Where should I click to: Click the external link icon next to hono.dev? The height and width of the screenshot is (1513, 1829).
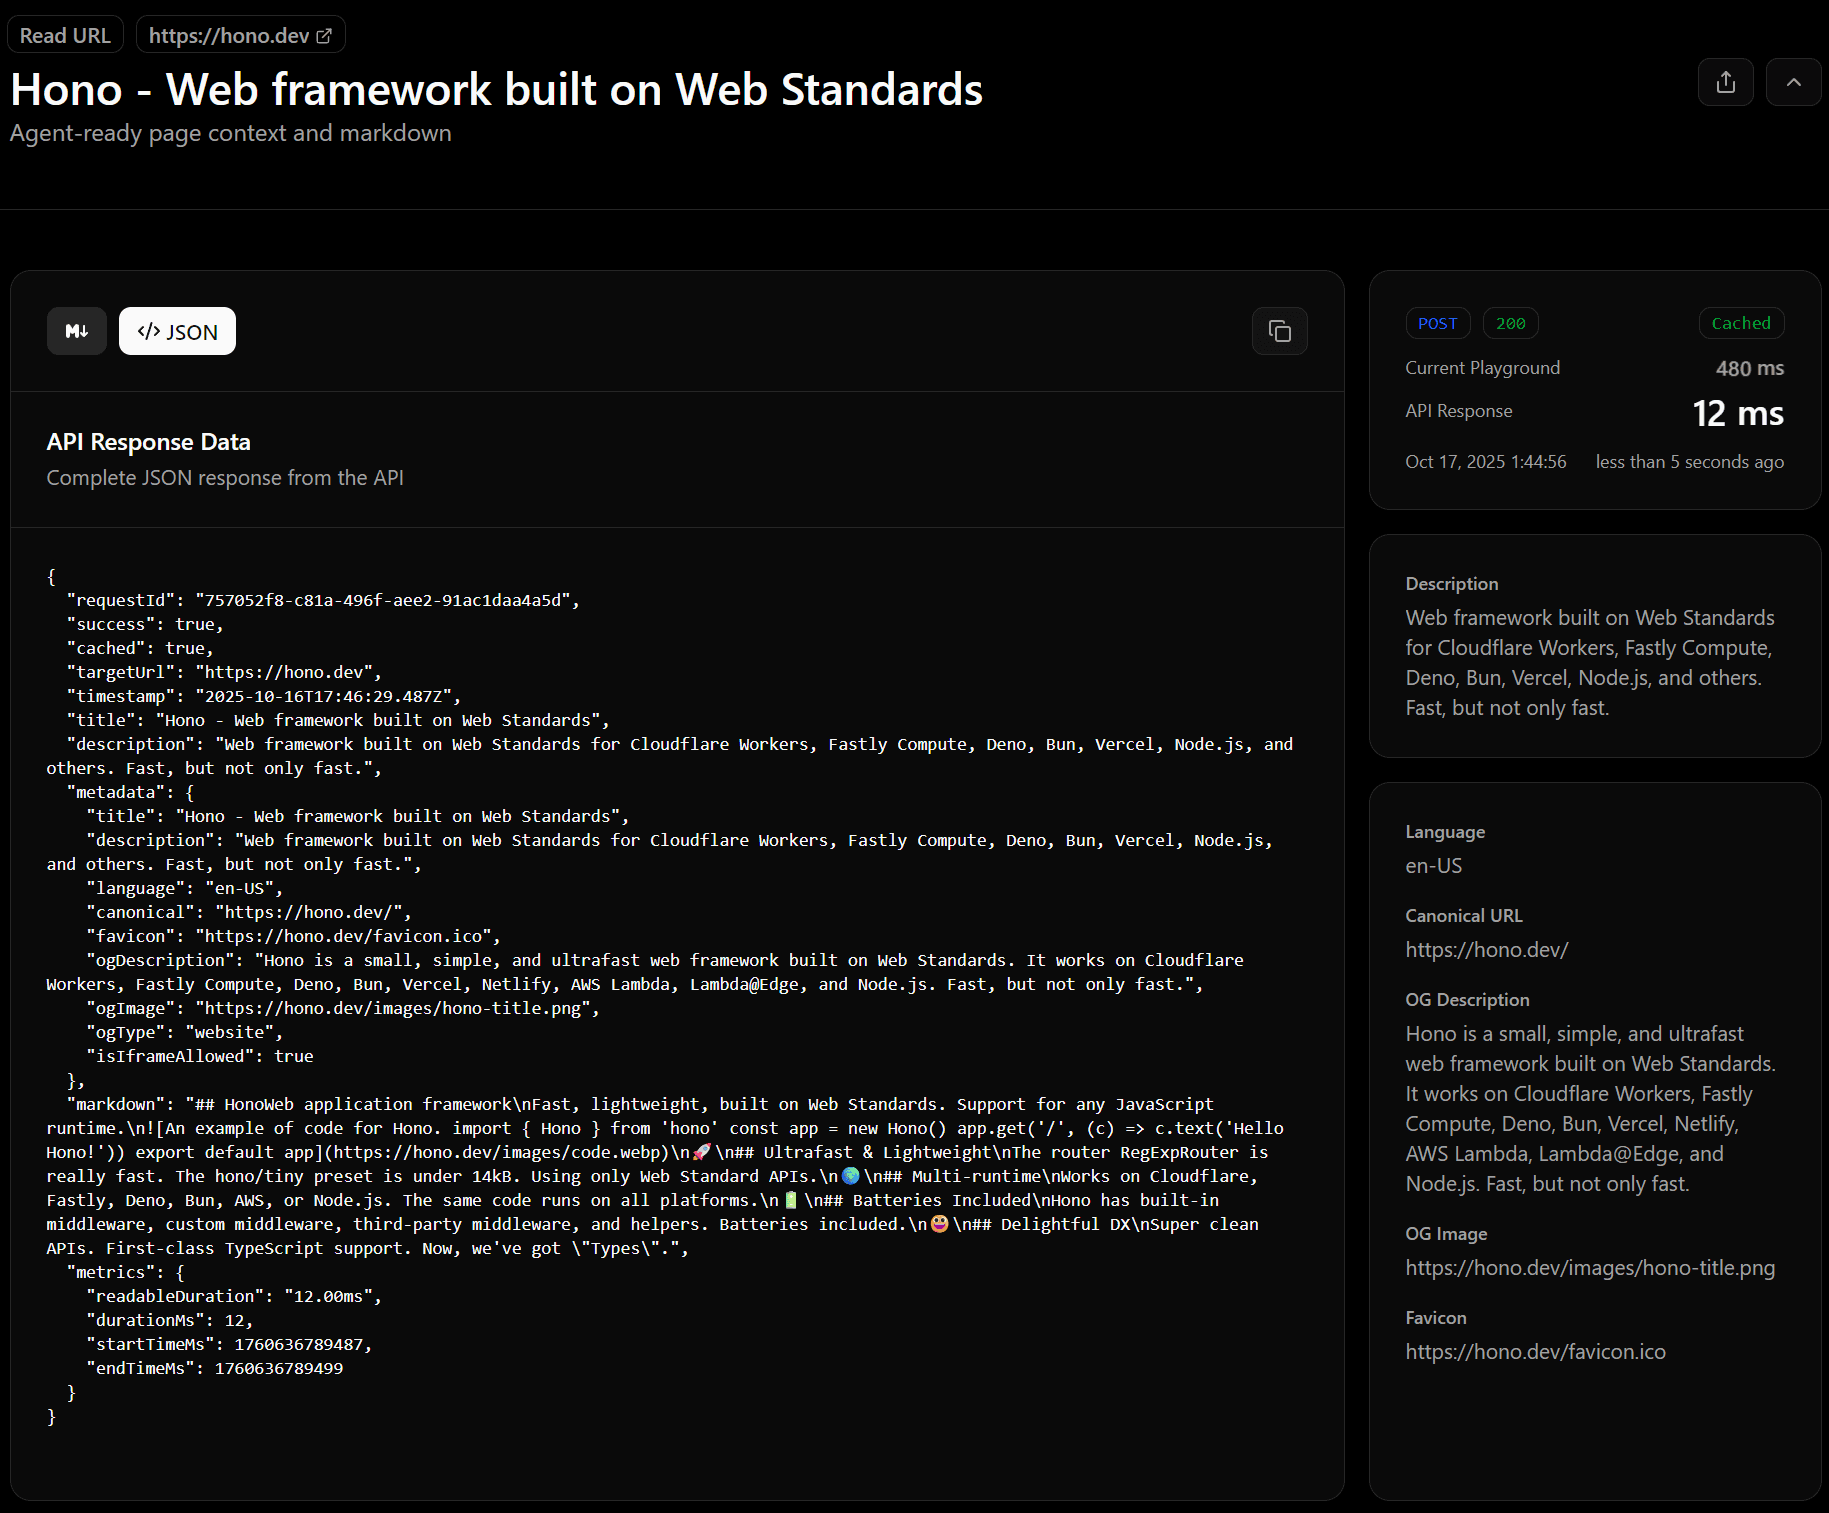(322, 34)
